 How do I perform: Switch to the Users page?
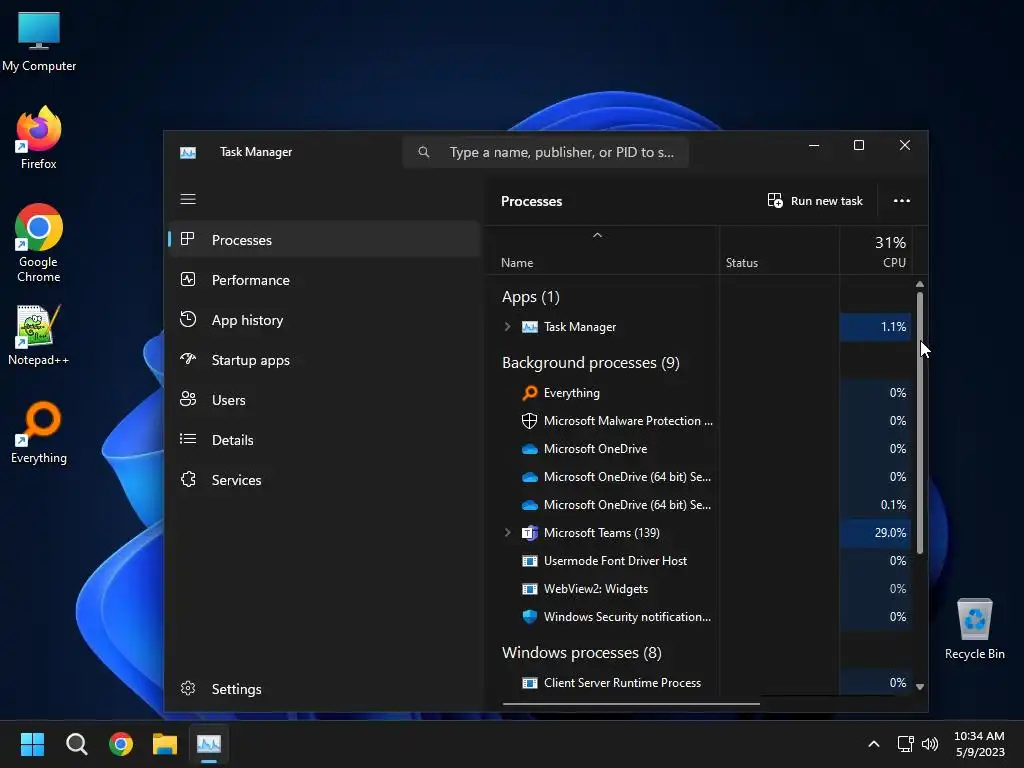click(x=325, y=399)
